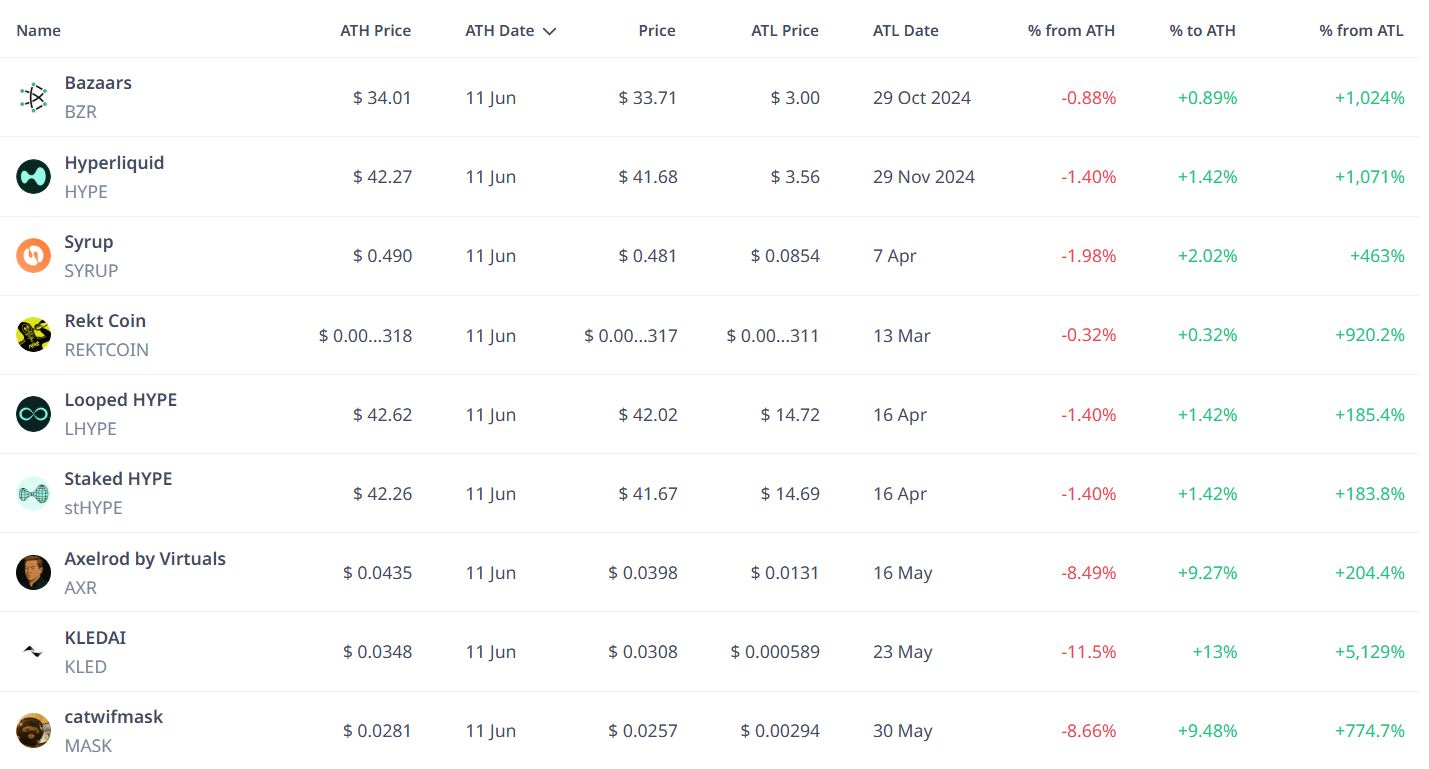1429x769 pixels.
Task: Click the Bazaars coin logo icon
Action: click(x=33, y=97)
